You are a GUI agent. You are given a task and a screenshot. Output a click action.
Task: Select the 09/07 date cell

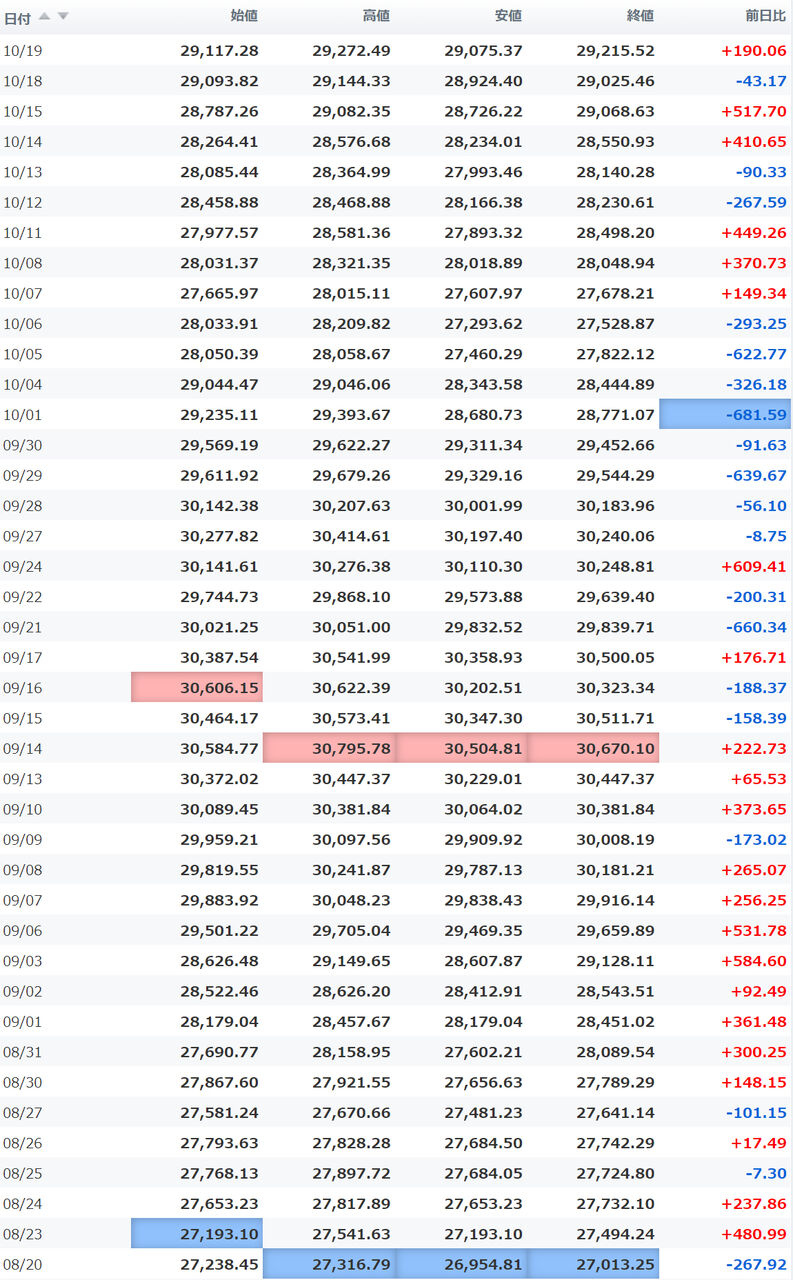point(23,900)
